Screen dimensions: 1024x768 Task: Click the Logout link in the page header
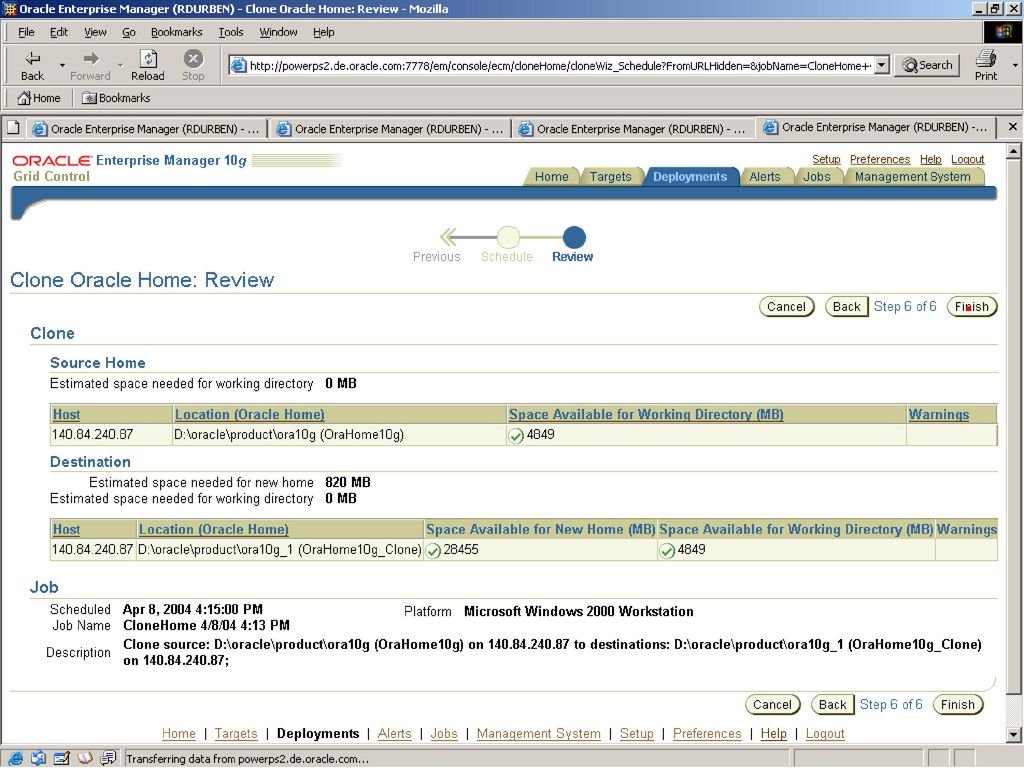[x=967, y=159]
